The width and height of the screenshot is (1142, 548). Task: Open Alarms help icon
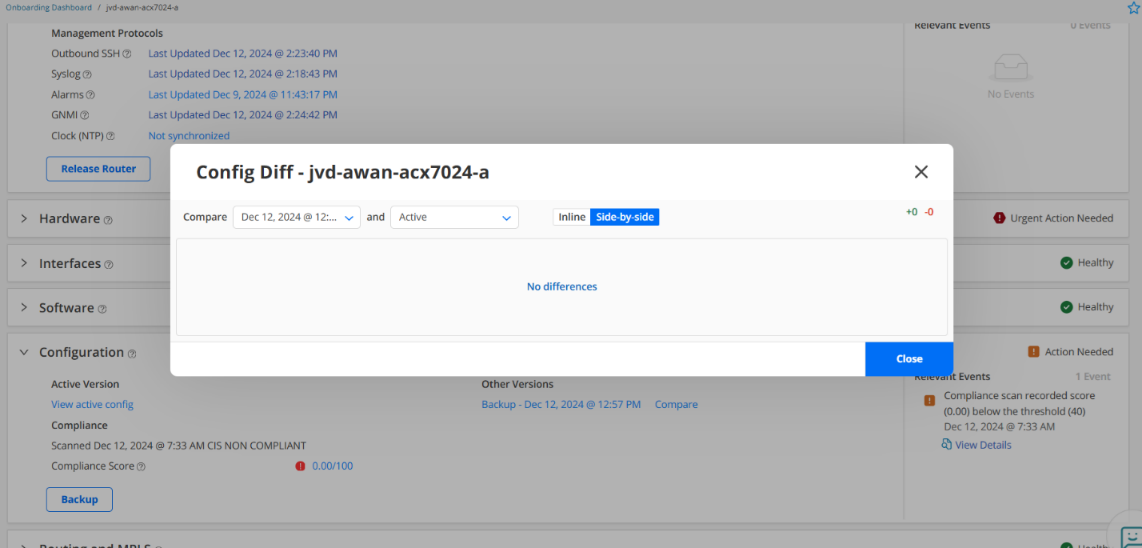point(90,95)
